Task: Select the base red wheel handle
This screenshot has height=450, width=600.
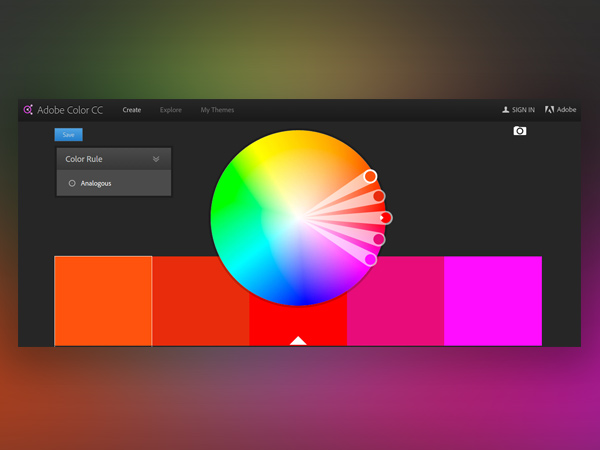Action: (x=386, y=218)
